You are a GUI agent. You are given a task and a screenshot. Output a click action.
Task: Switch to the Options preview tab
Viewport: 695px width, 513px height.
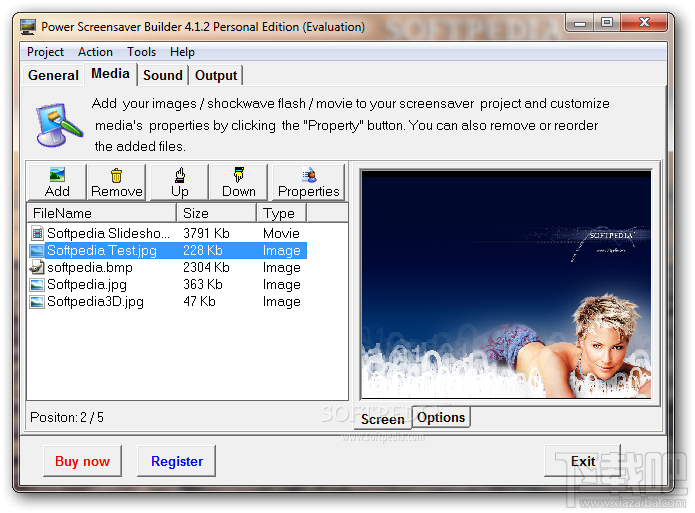pyautogui.click(x=441, y=417)
